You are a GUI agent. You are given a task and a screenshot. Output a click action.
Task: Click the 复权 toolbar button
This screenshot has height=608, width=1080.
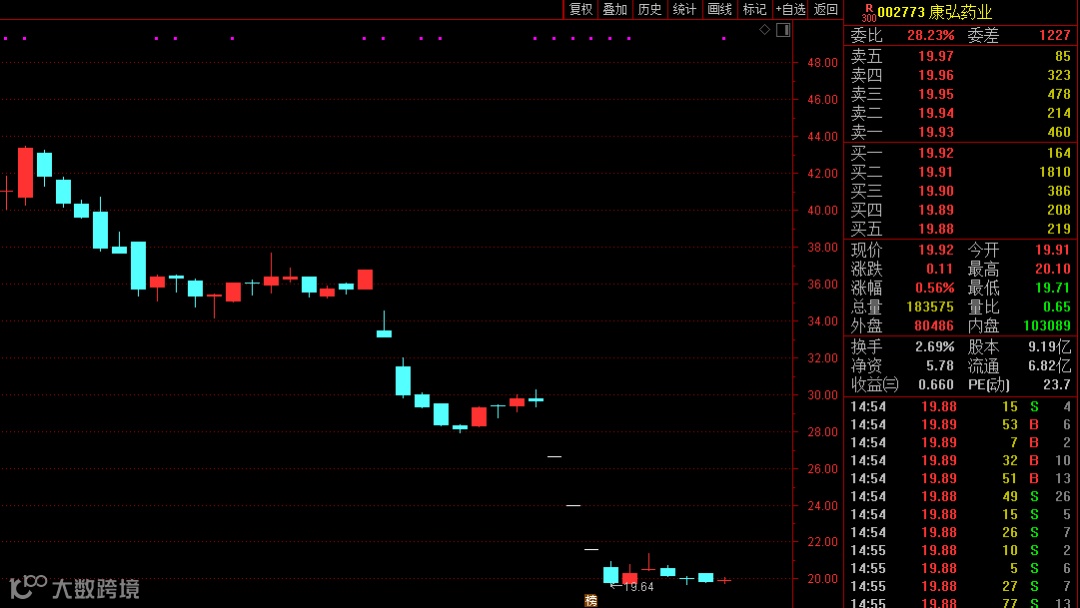pos(581,9)
